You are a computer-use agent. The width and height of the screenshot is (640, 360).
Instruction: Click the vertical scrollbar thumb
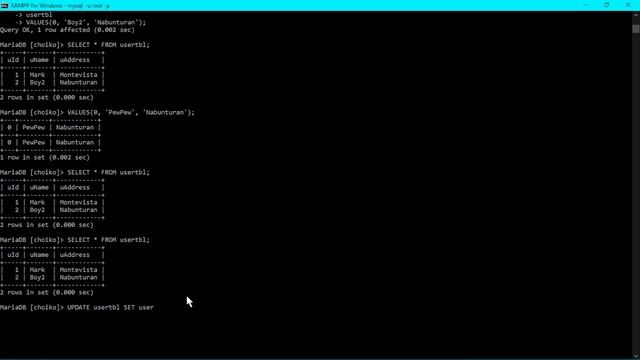pyautogui.click(x=636, y=29)
